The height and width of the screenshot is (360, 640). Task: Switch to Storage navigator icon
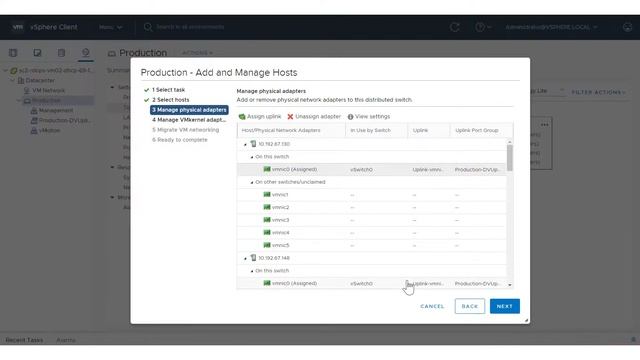click(x=61, y=53)
